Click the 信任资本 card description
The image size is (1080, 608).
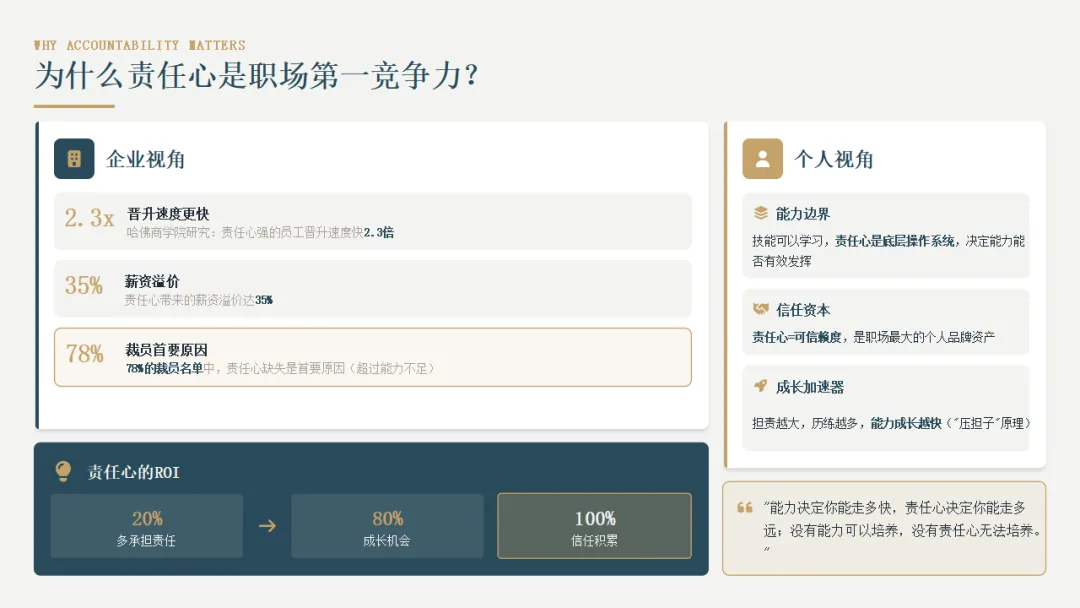873,337
